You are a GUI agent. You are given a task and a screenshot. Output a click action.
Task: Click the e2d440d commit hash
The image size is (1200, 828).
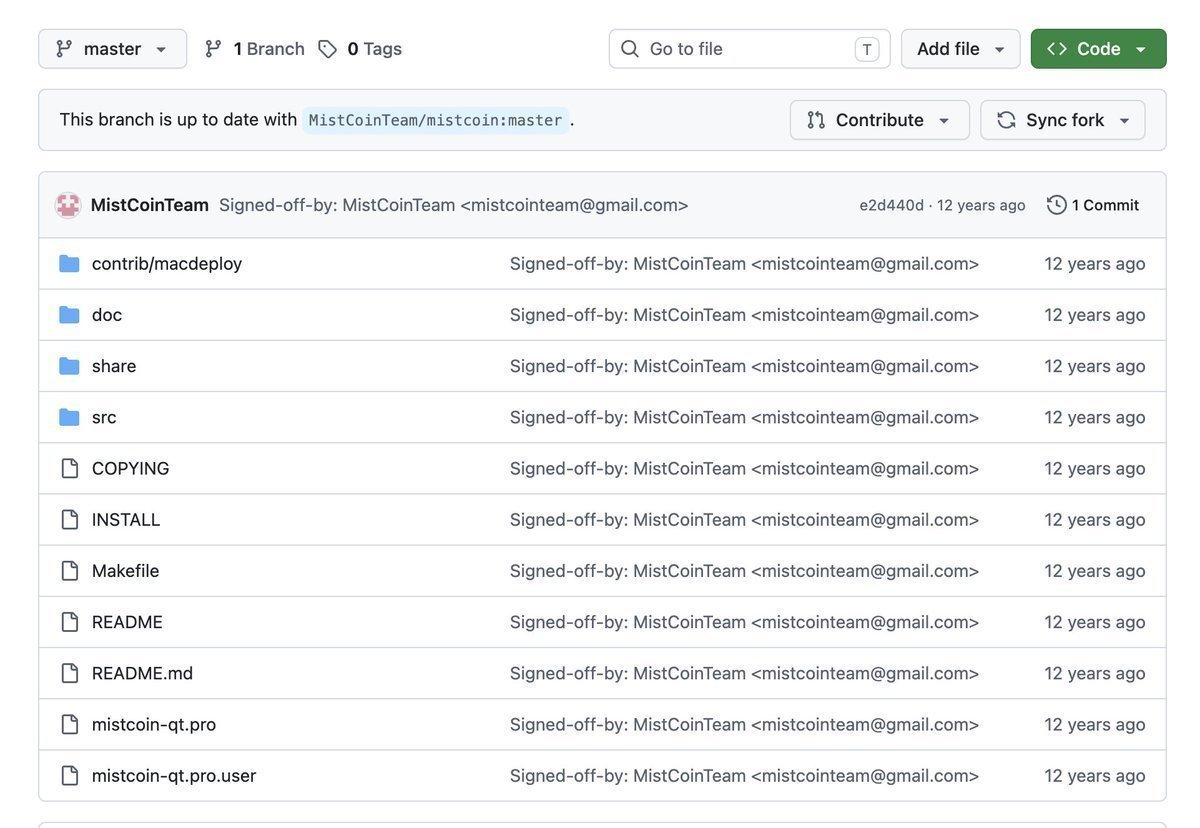click(x=892, y=205)
